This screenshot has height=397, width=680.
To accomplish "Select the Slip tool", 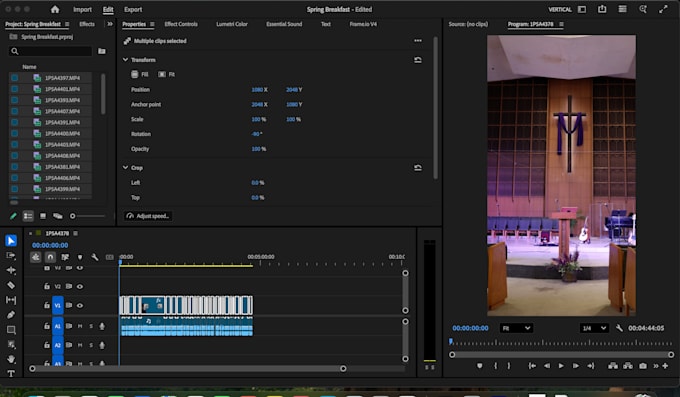I will (11, 300).
